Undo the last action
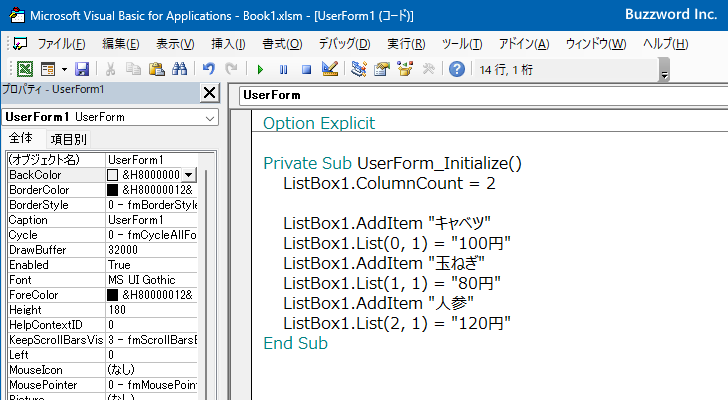The image size is (728, 400). [x=208, y=70]
